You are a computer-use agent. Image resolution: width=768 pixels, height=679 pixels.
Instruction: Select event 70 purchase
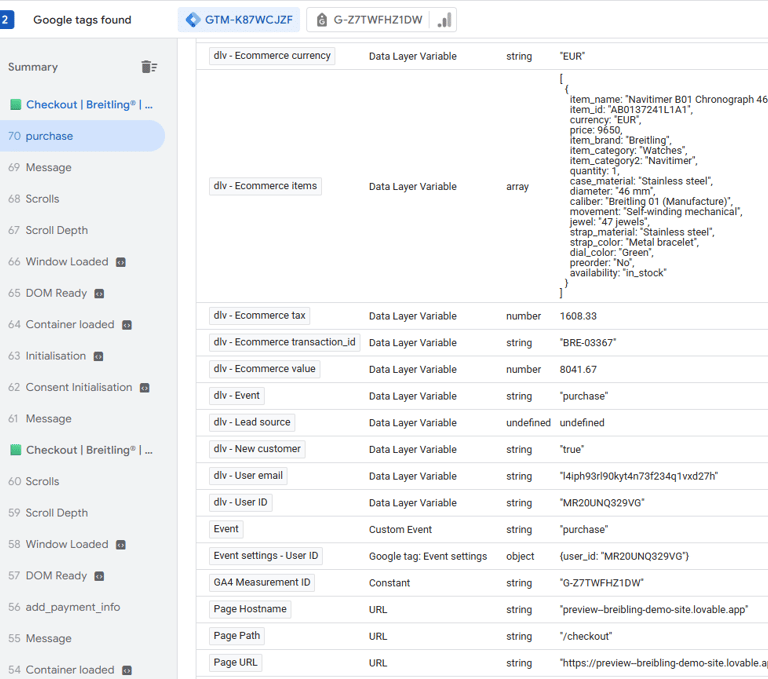(49, 136)
